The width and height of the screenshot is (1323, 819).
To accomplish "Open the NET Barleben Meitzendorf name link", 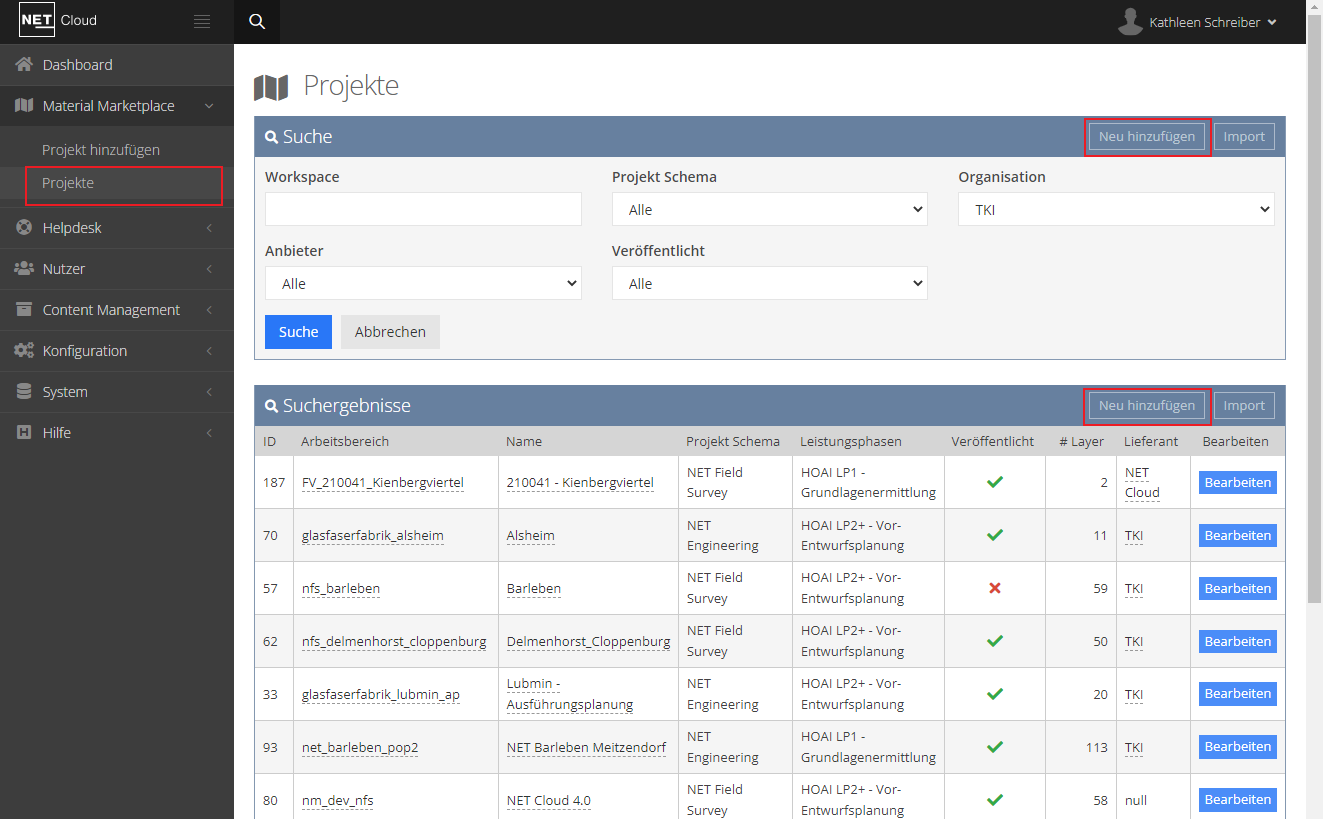I will coord(587,747).
